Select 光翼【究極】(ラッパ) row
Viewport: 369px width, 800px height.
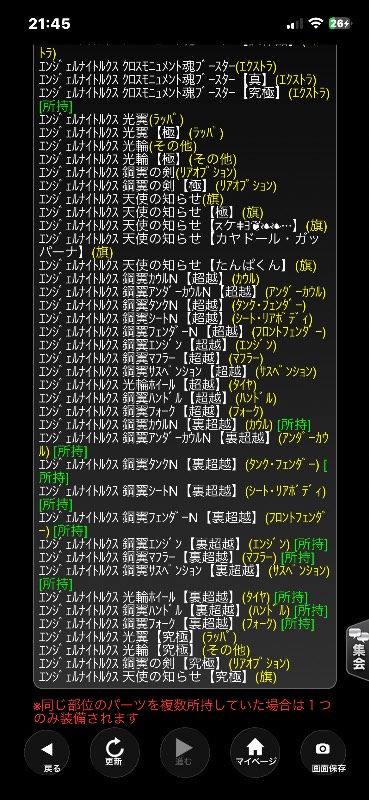(138, 637)
